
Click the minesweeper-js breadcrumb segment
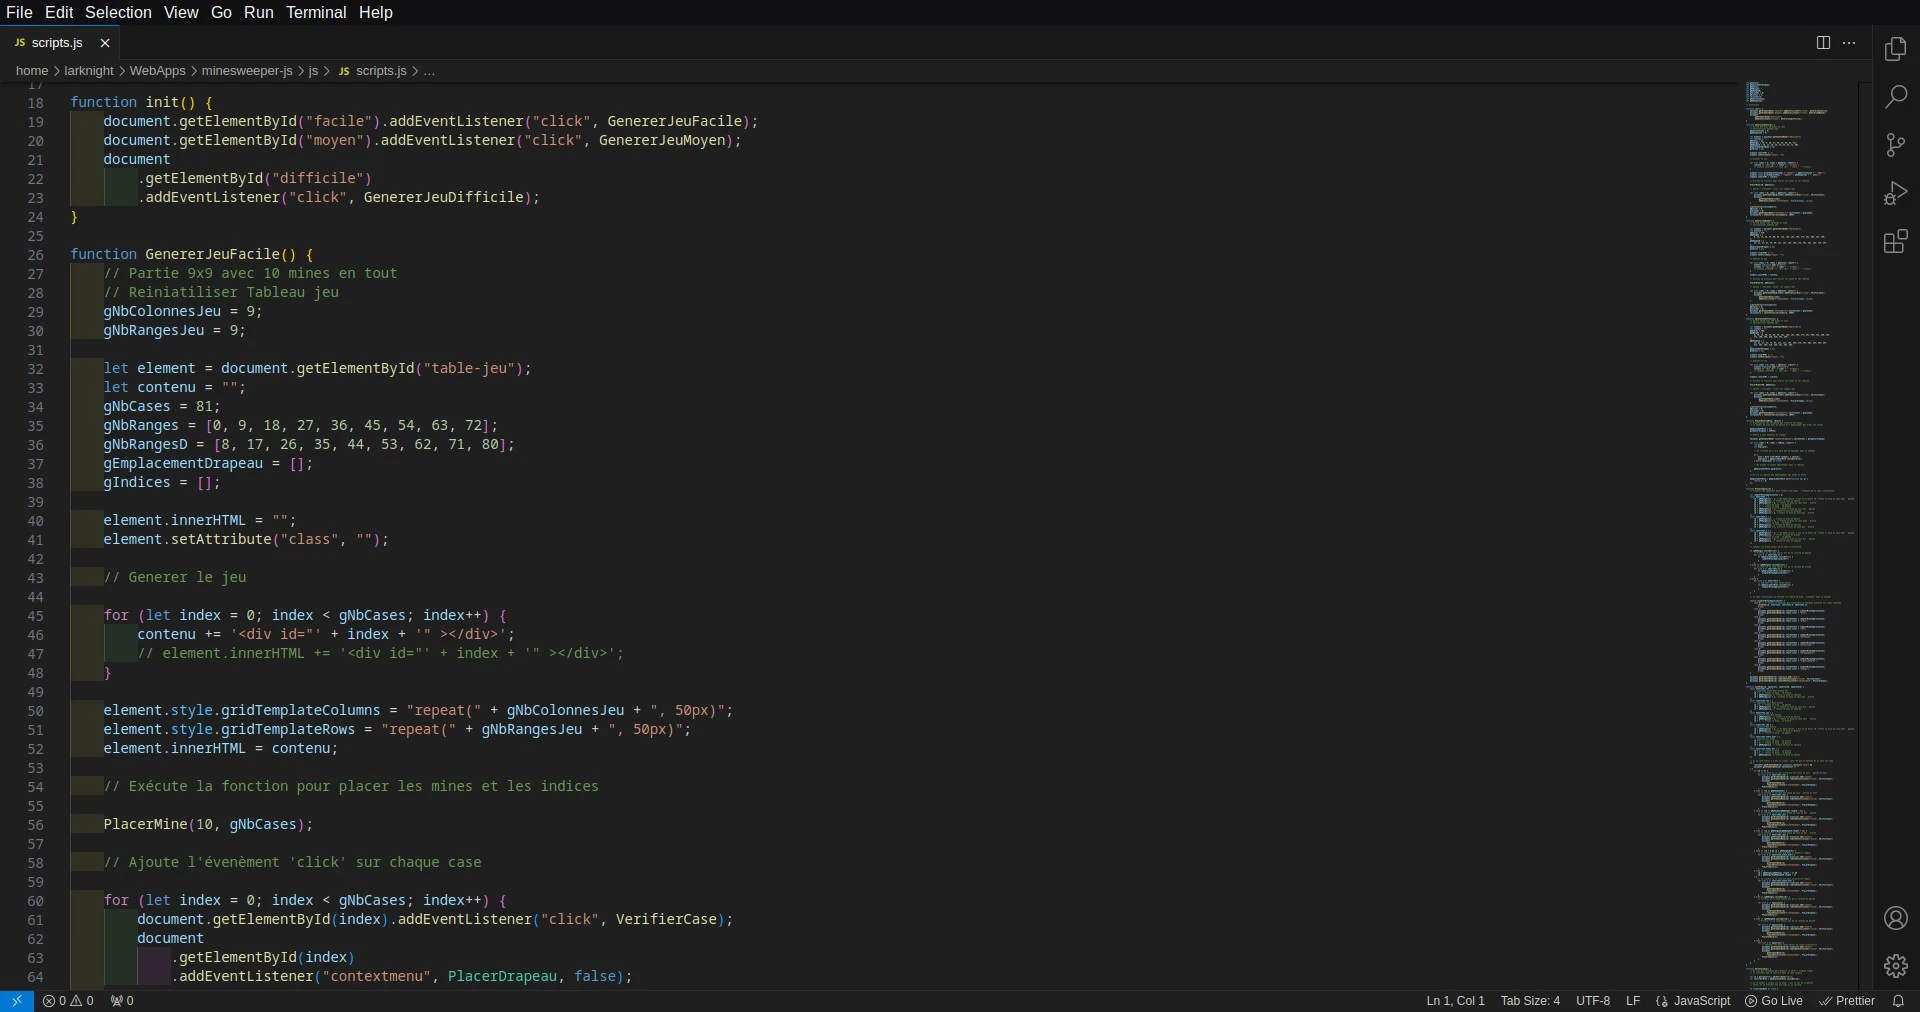pos(247,71)
